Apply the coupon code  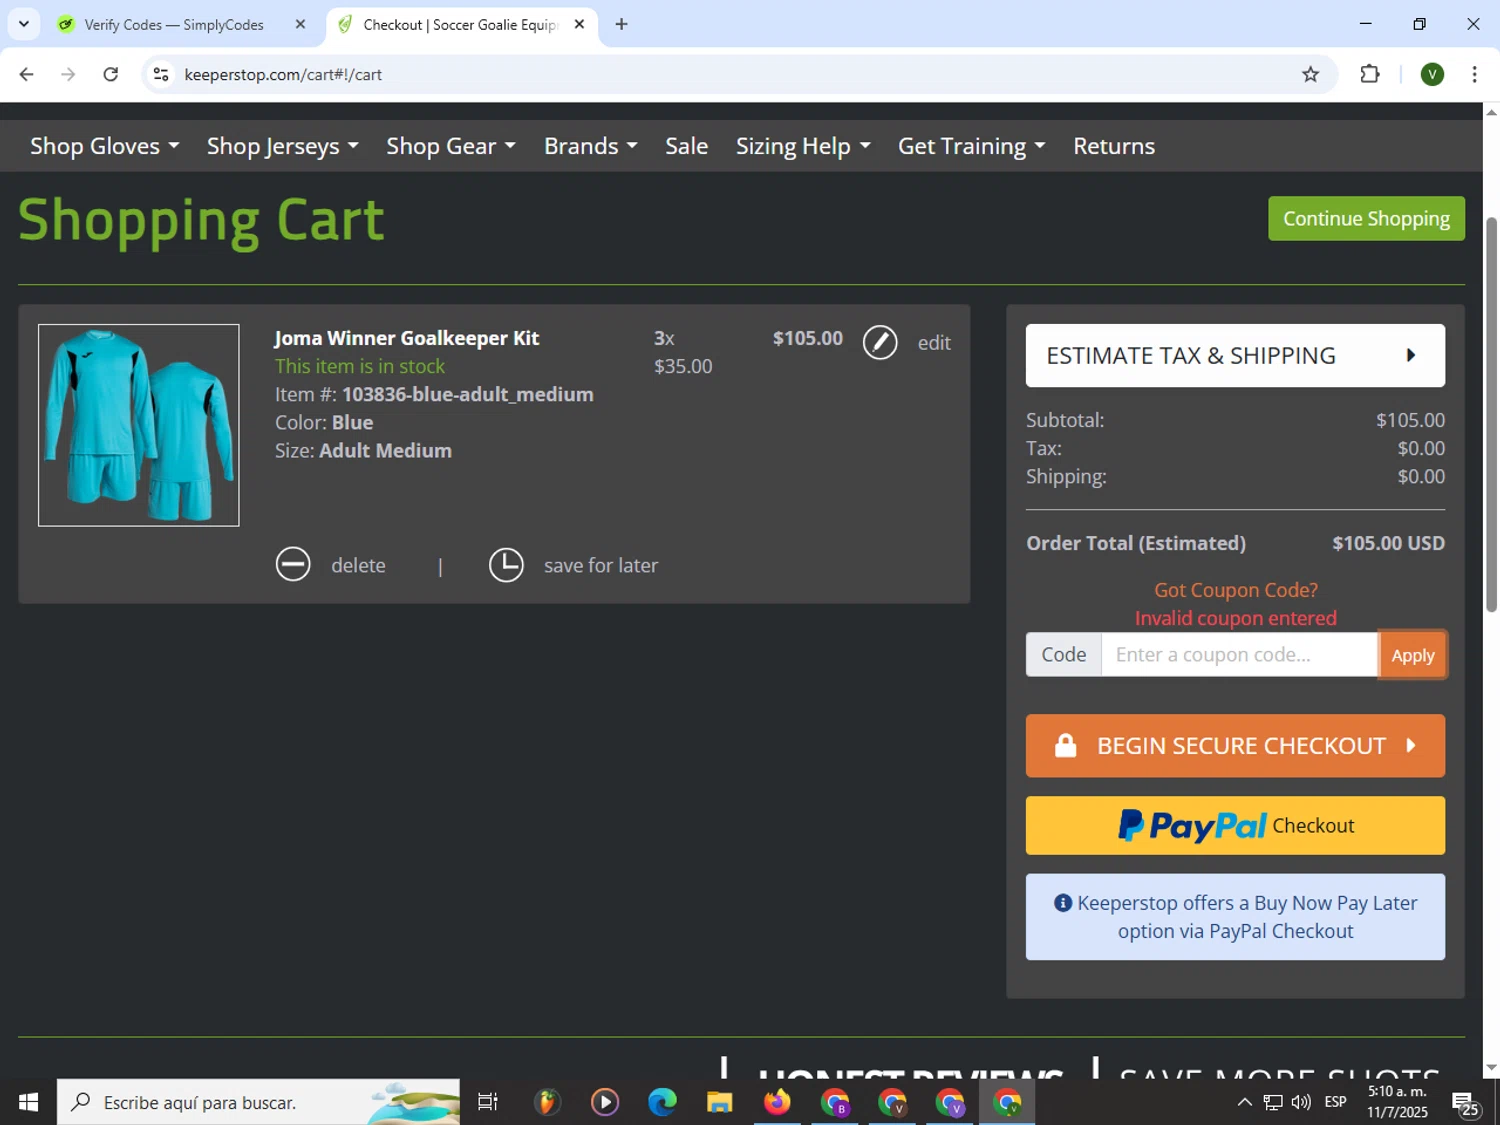(1412, 655)
